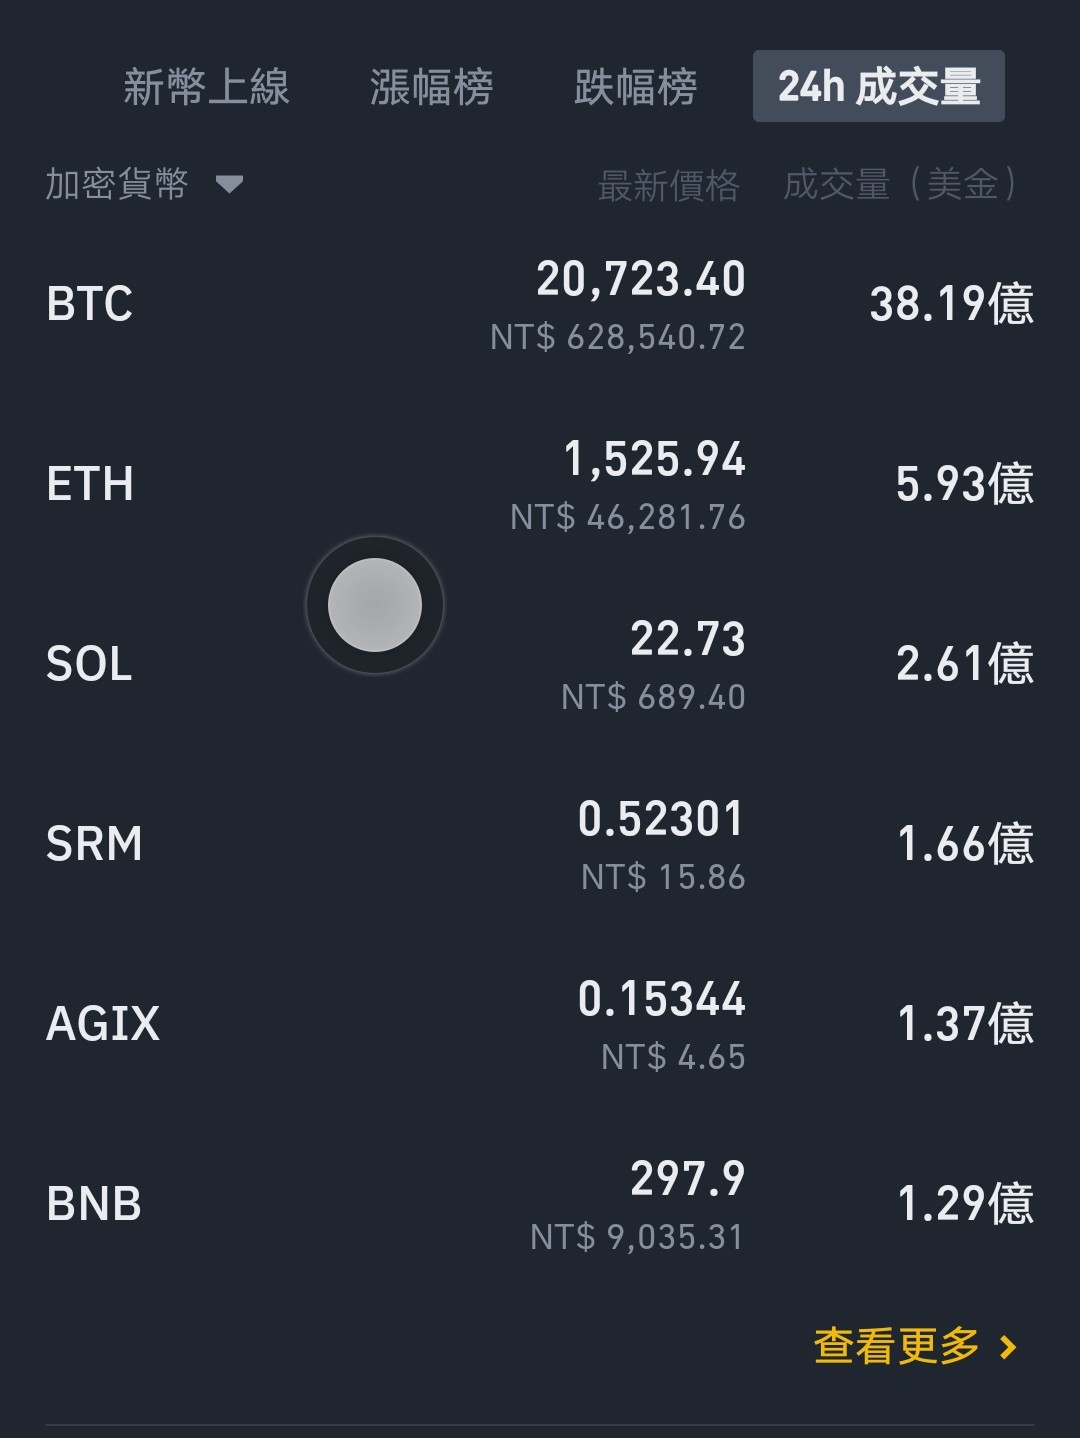The image size is (1080, 1438).
Task: Open the 跌幅榜 tab
Action: tap(636, 87)
